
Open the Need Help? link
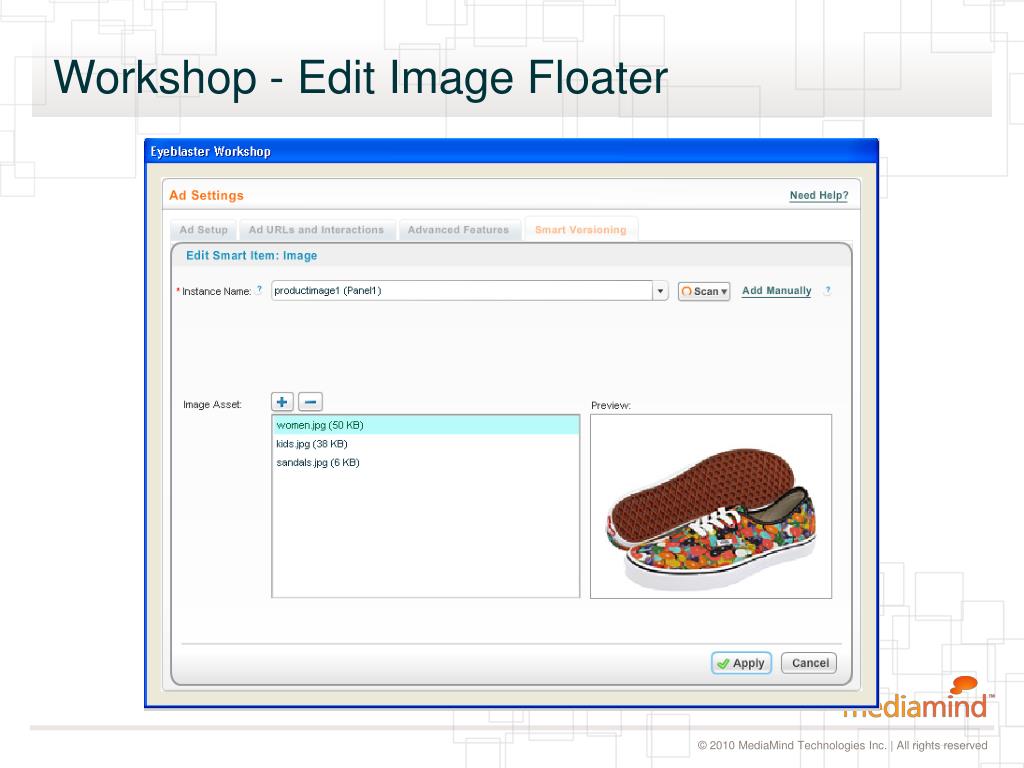[x=819, y=195]
